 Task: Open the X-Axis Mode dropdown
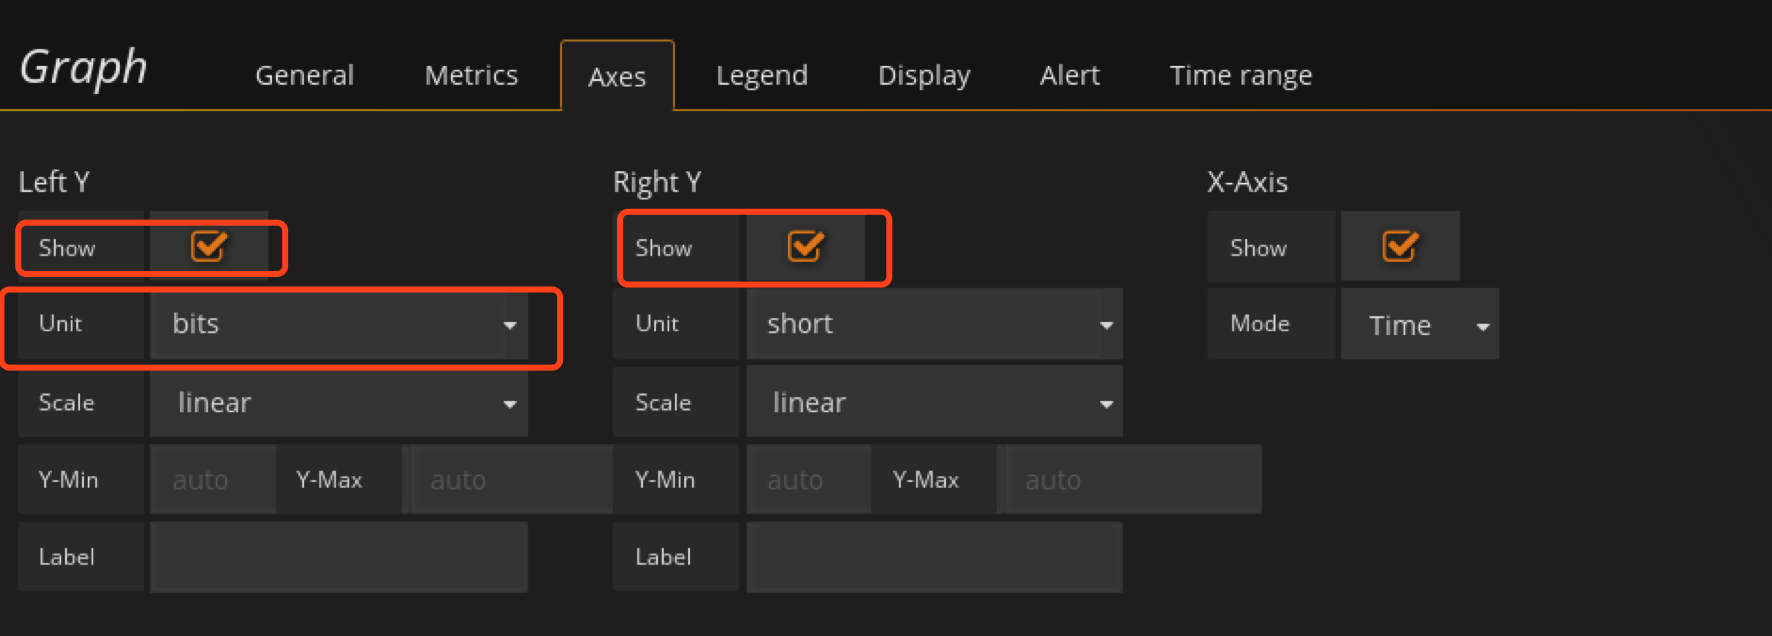point(1419,325)
